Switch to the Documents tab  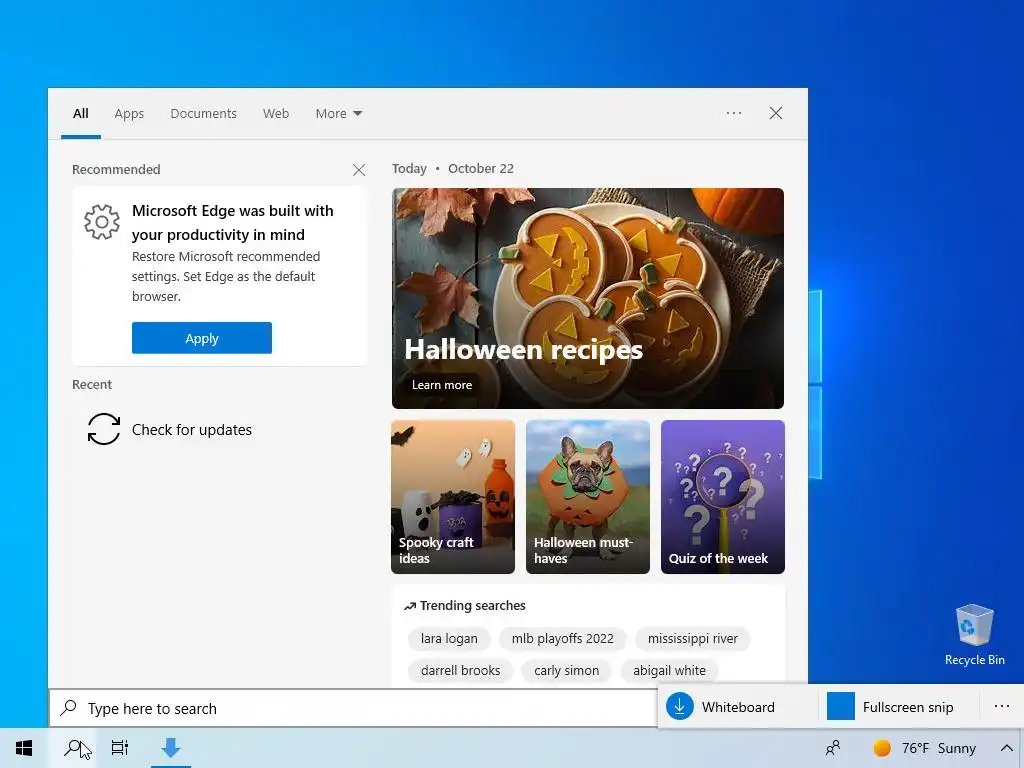203,114
